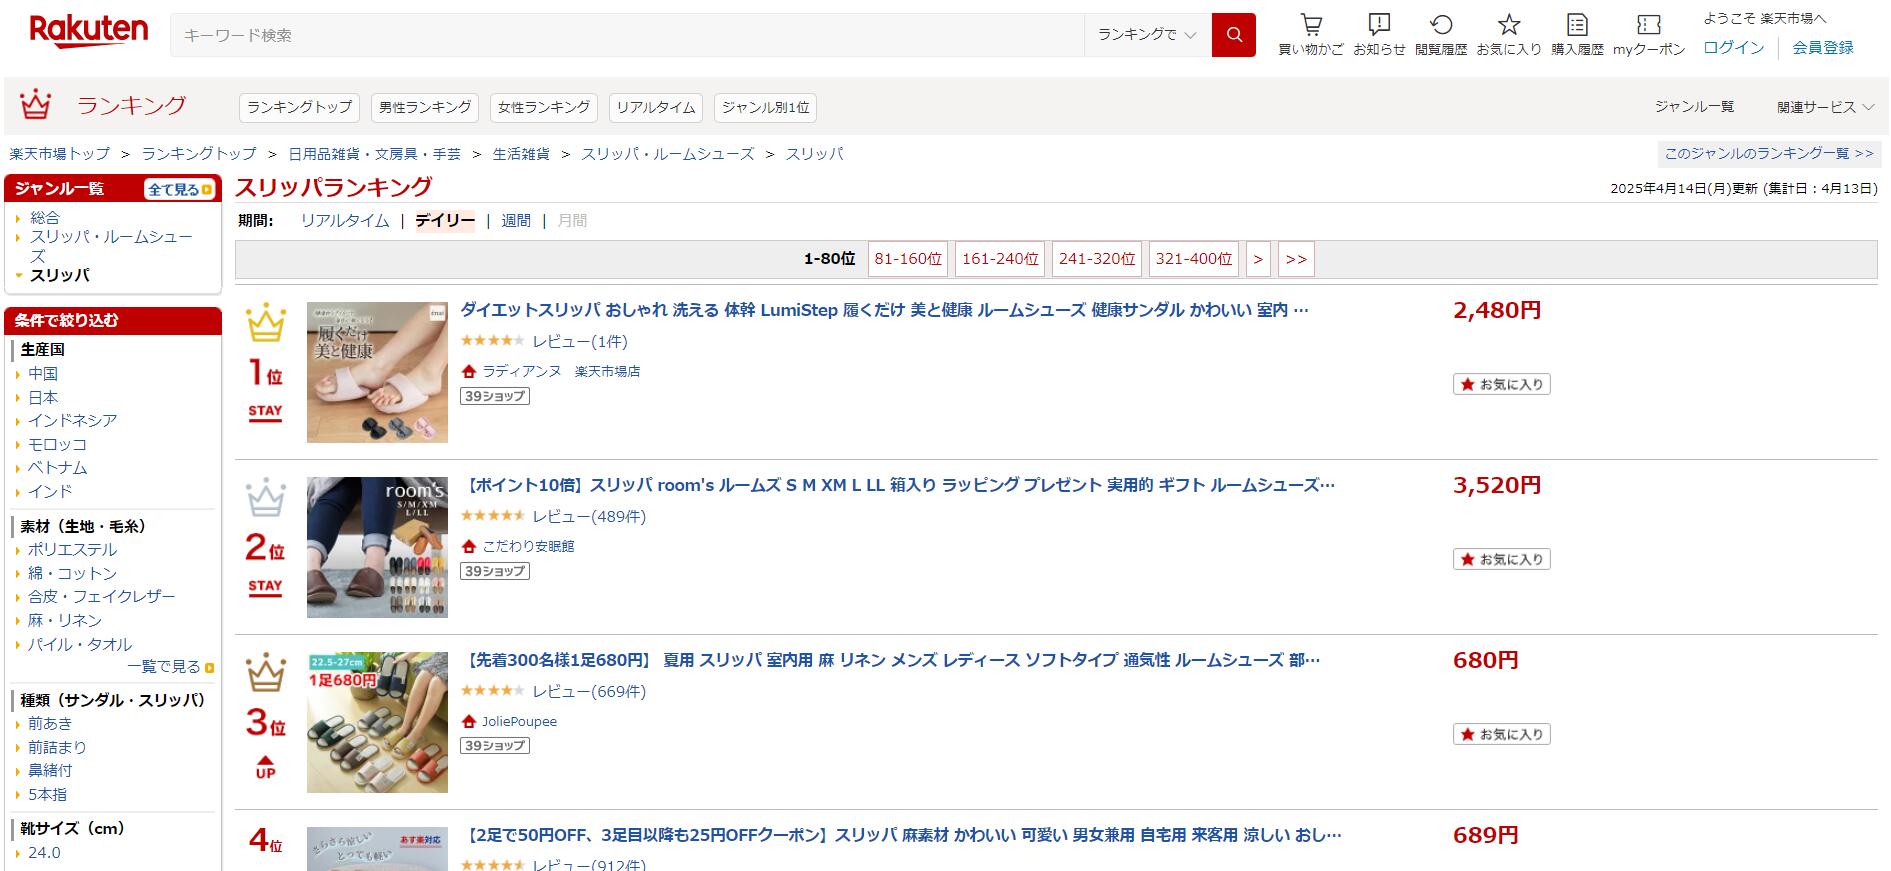Screen dimensions: 1891x871
Task: Open thumbnail of room's slipper
Action: [377, 547]
